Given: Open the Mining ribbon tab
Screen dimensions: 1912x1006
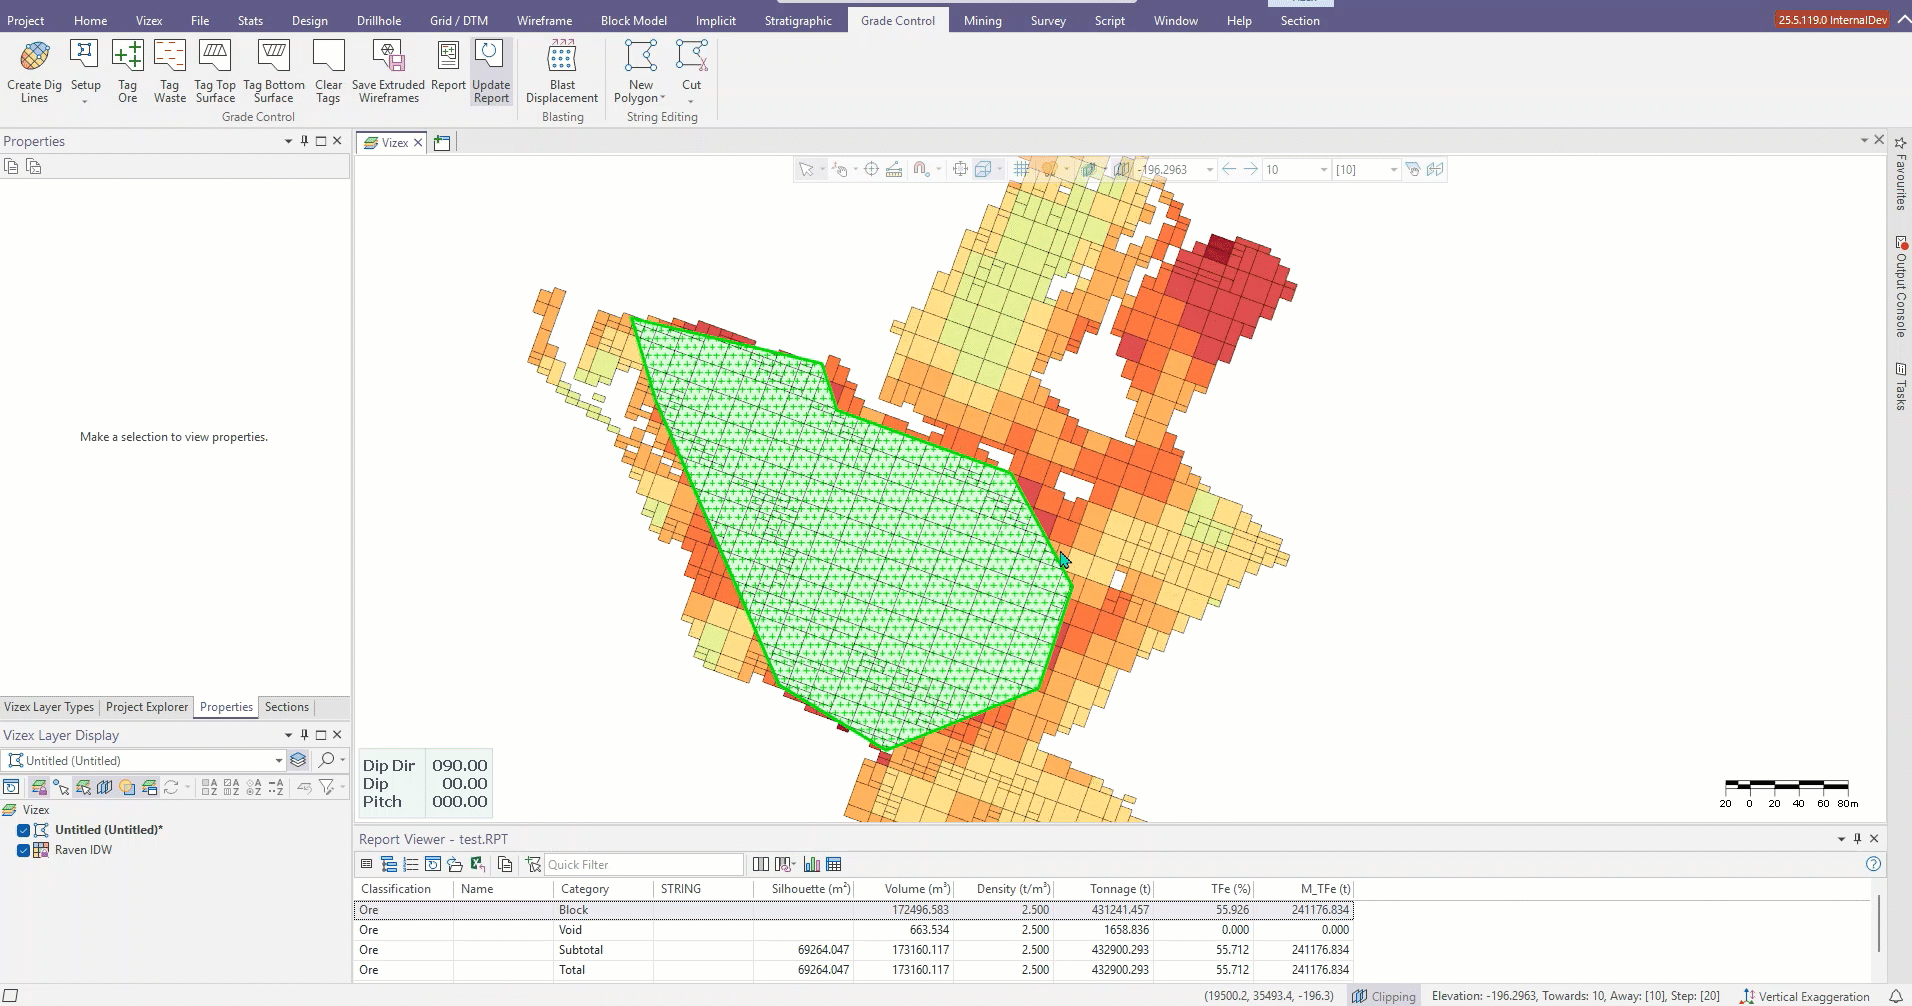Looking at the screenshot, I should [982, 20].
